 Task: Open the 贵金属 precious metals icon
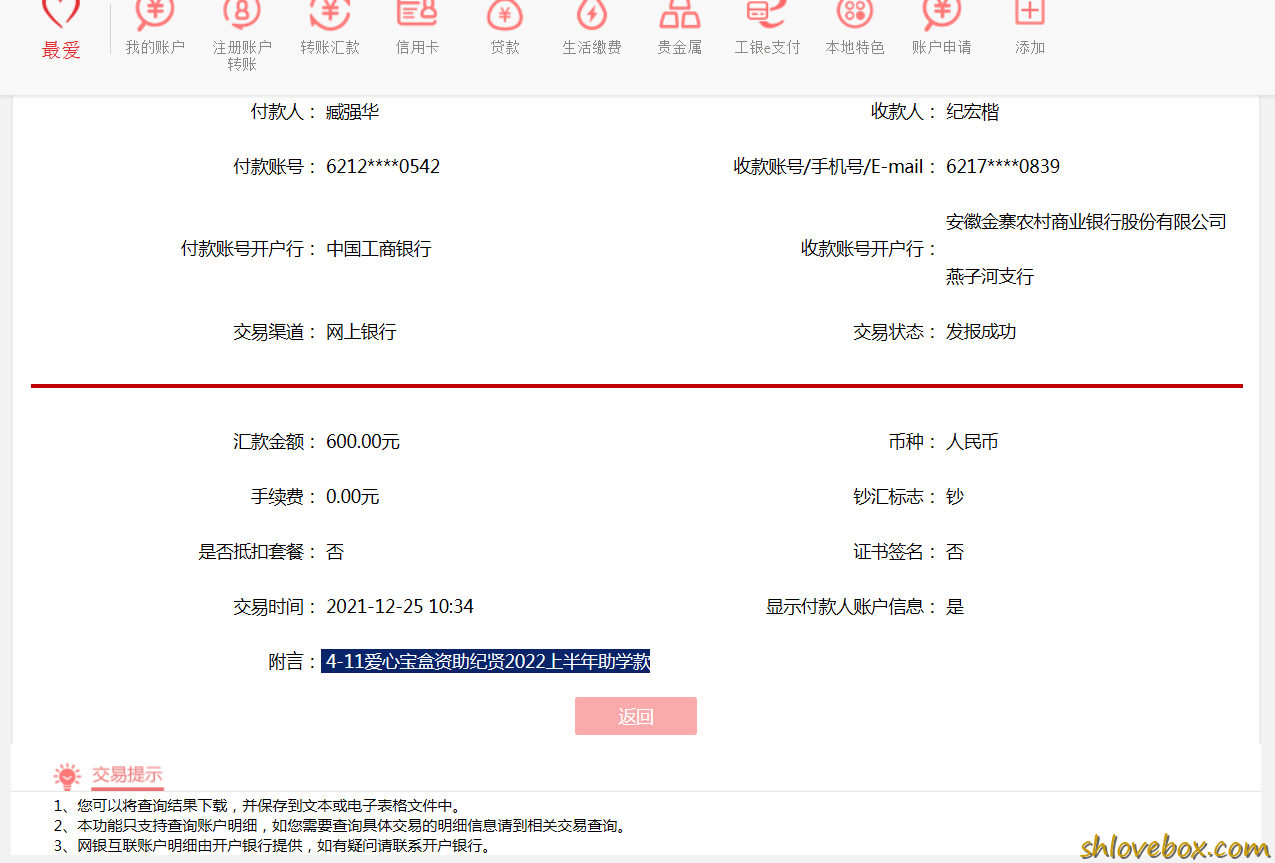(680, 12)
